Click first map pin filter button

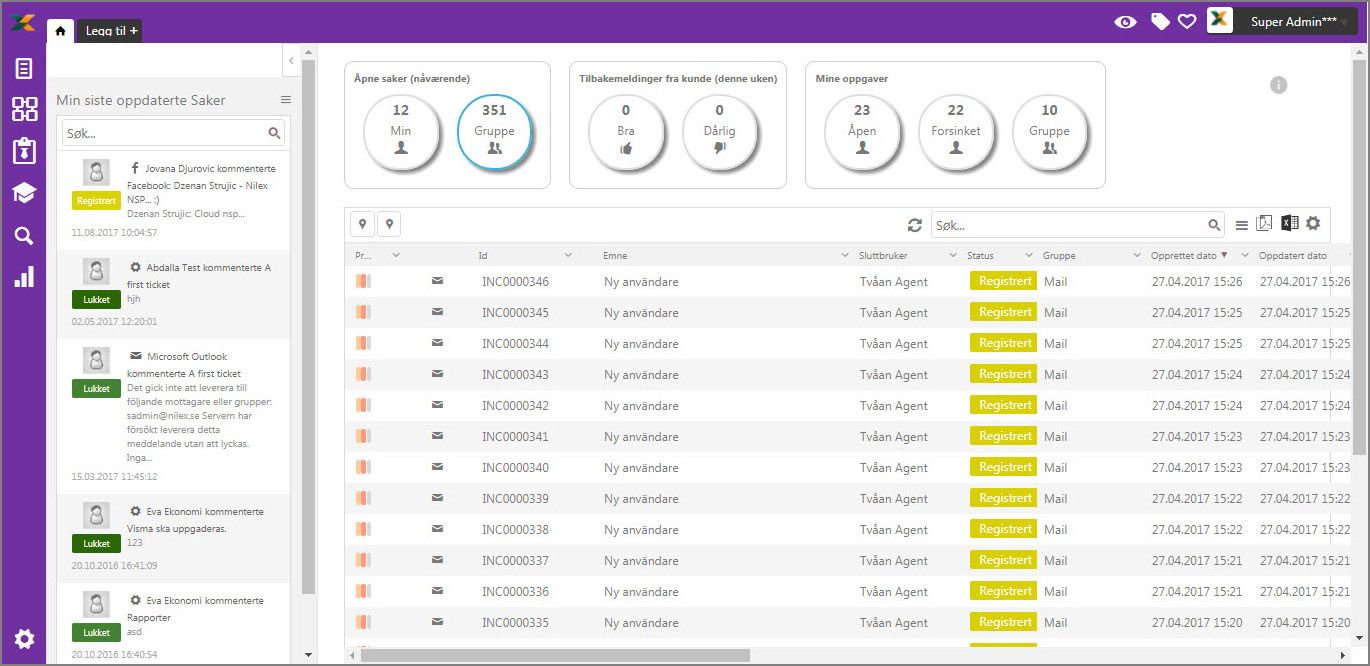pyautogui.click(x=362, y=225)
